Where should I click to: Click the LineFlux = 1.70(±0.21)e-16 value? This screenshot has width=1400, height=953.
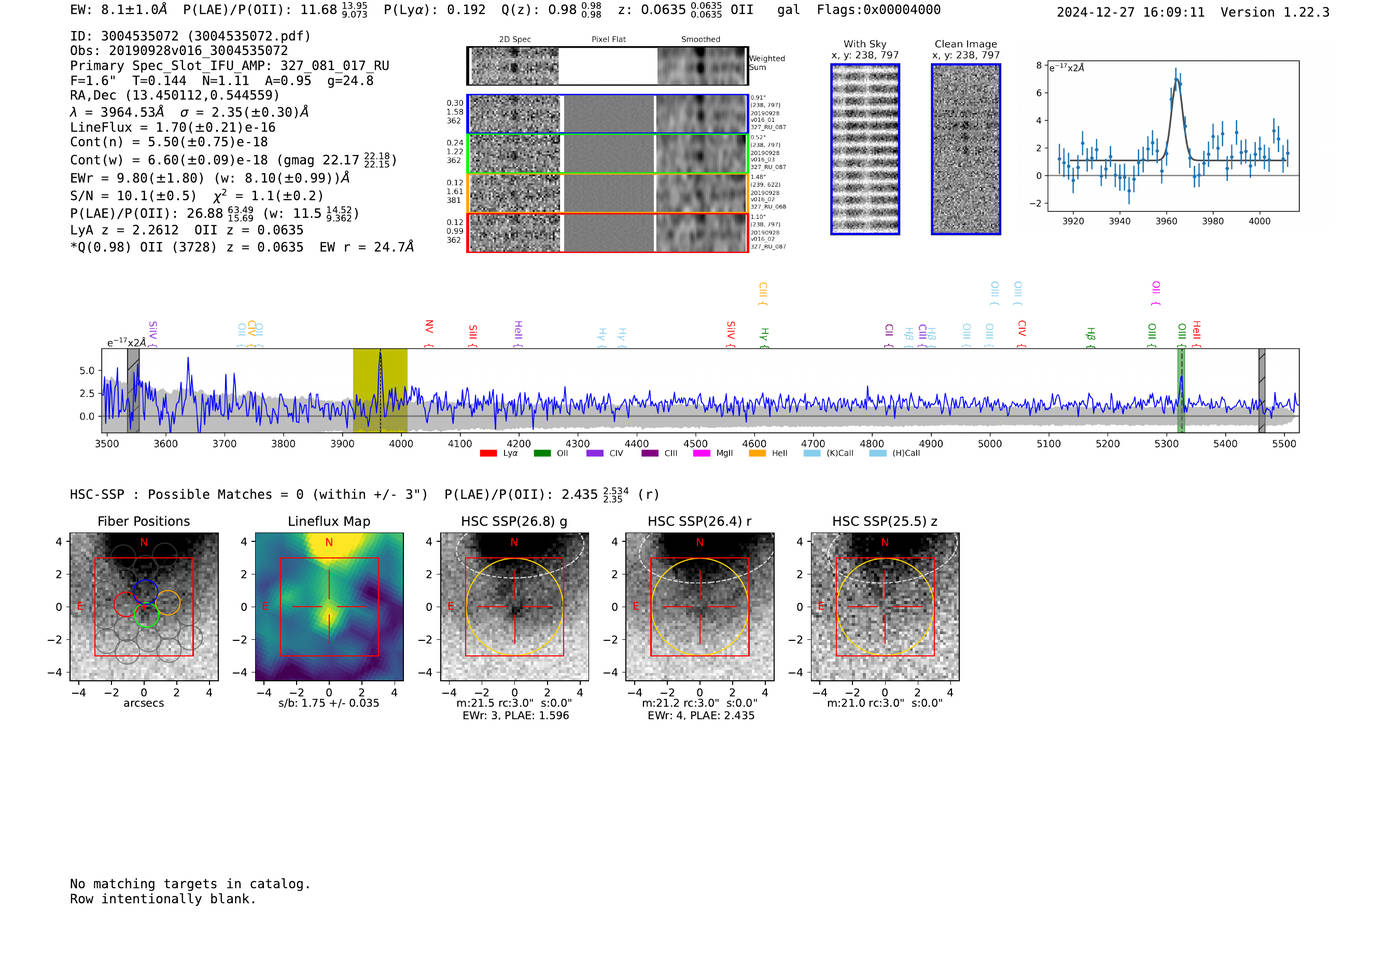click(x=173, y=128)
